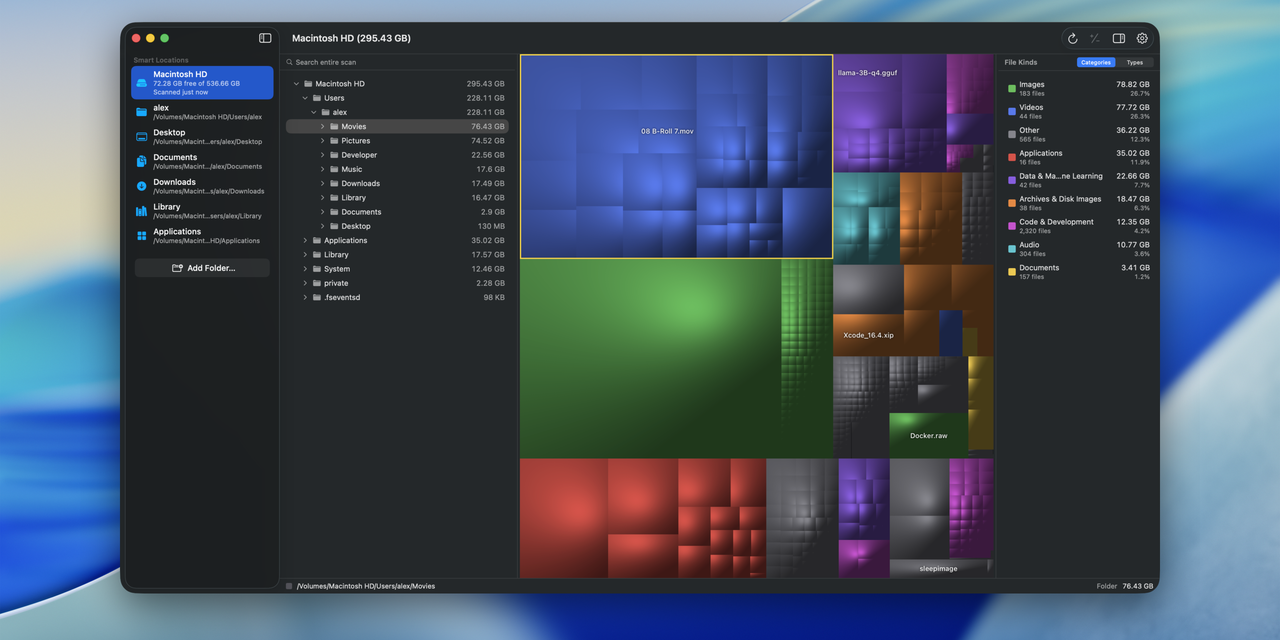Click the plus-minus comparison icon in toolbar
The width and height of the screenshot is (1280, 640).
tap(1095, 38)
